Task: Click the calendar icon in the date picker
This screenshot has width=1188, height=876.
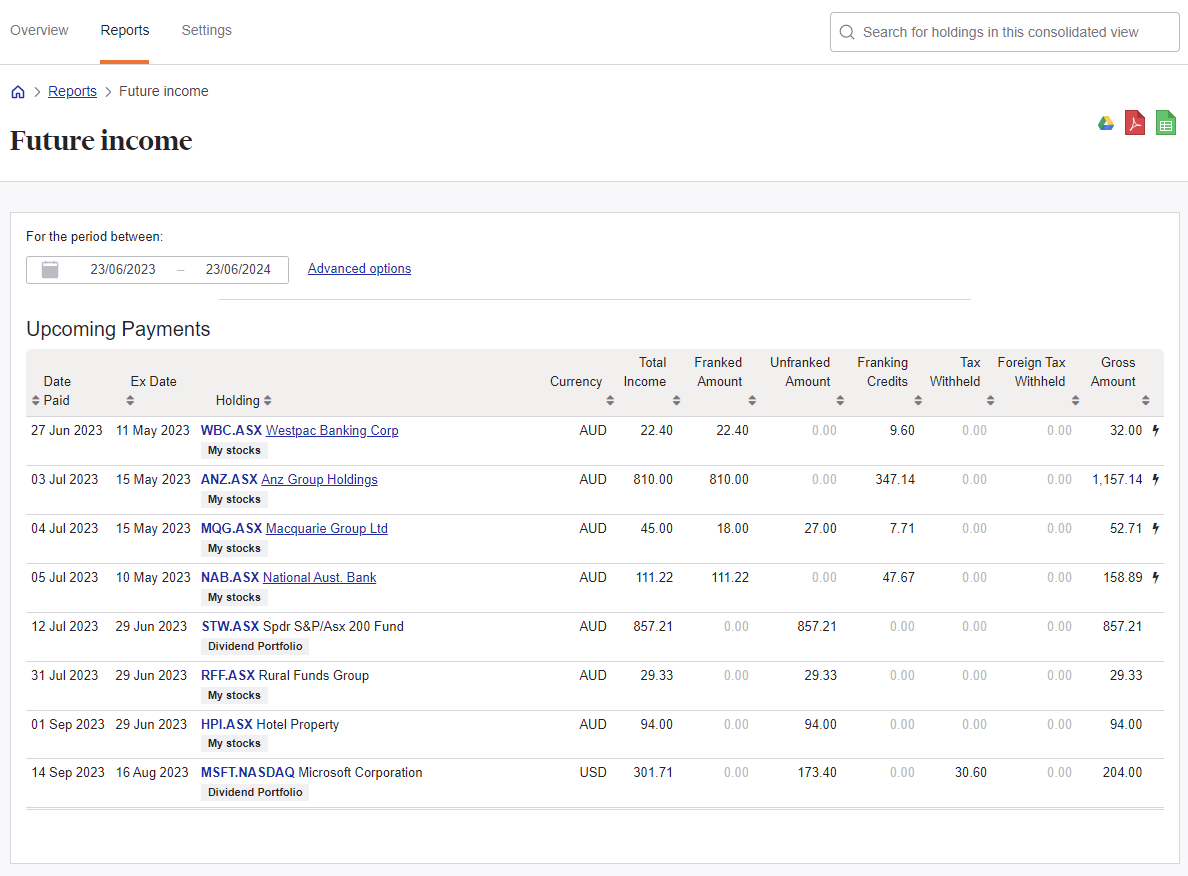Action: (x=50, y=269)
